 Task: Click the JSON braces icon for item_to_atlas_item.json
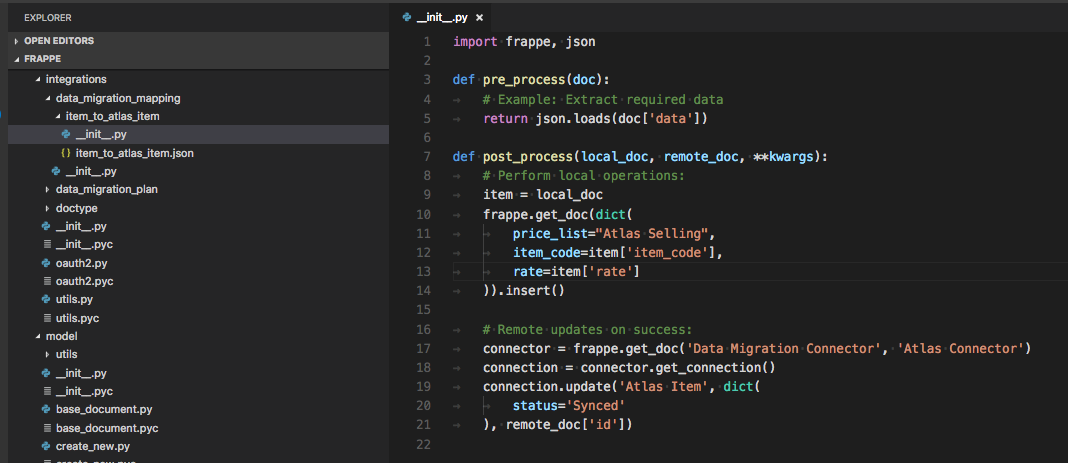[x=66, y=153]
